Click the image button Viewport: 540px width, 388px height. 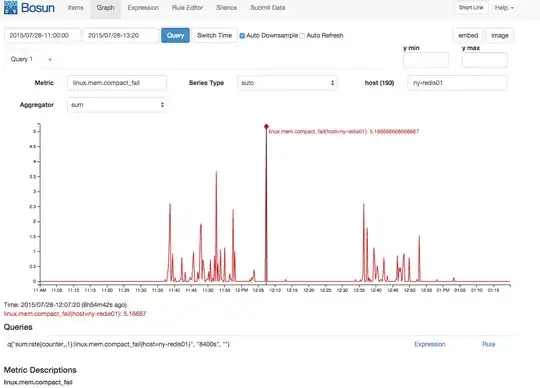click(x=499, y=35)
